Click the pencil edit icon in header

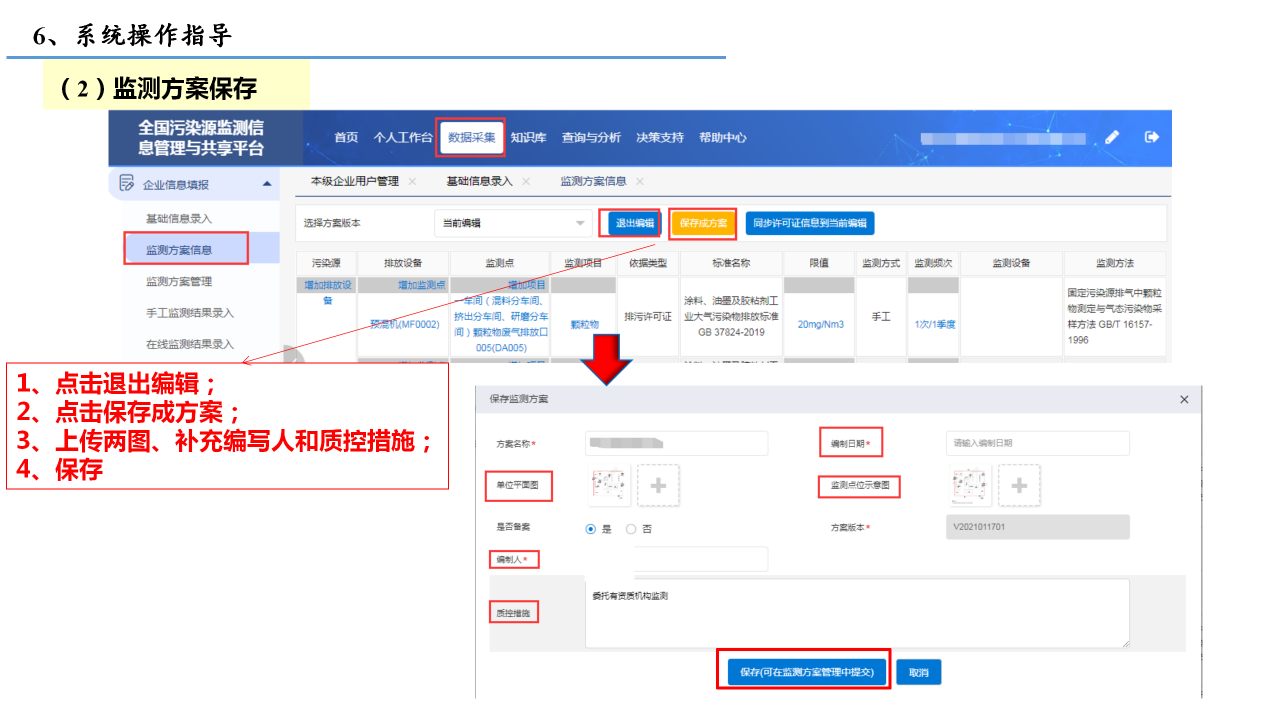pos(1112,137)
